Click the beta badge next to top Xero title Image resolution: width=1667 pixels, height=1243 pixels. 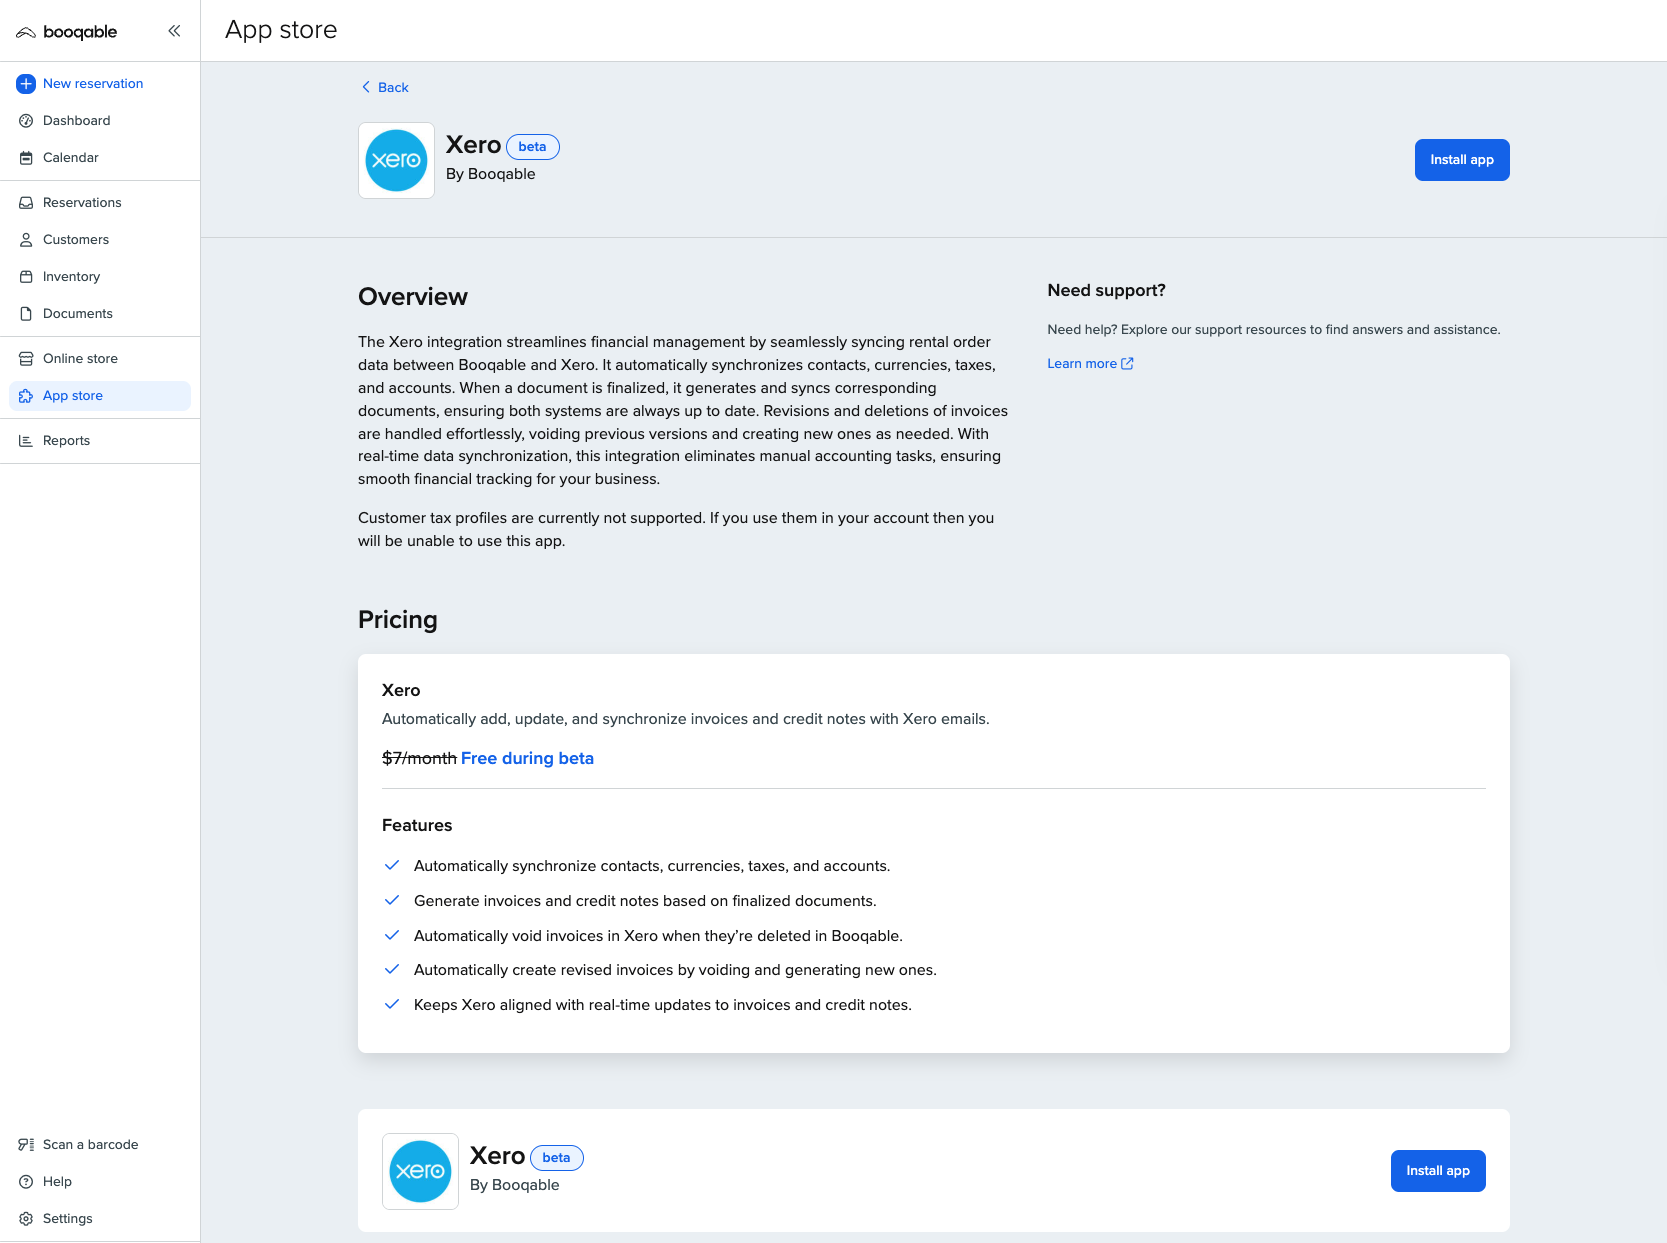pyautogui.click(x=533, y=147)
